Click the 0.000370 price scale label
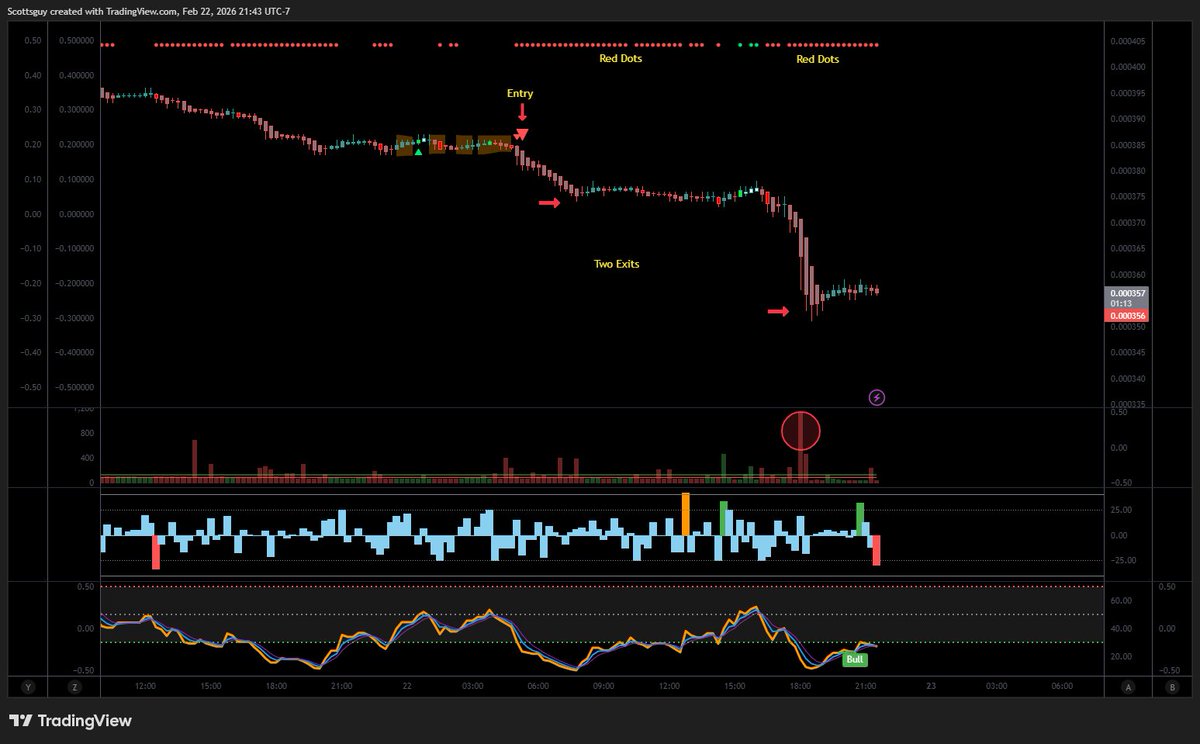The image size is (1200, 744). point(1127,223)
